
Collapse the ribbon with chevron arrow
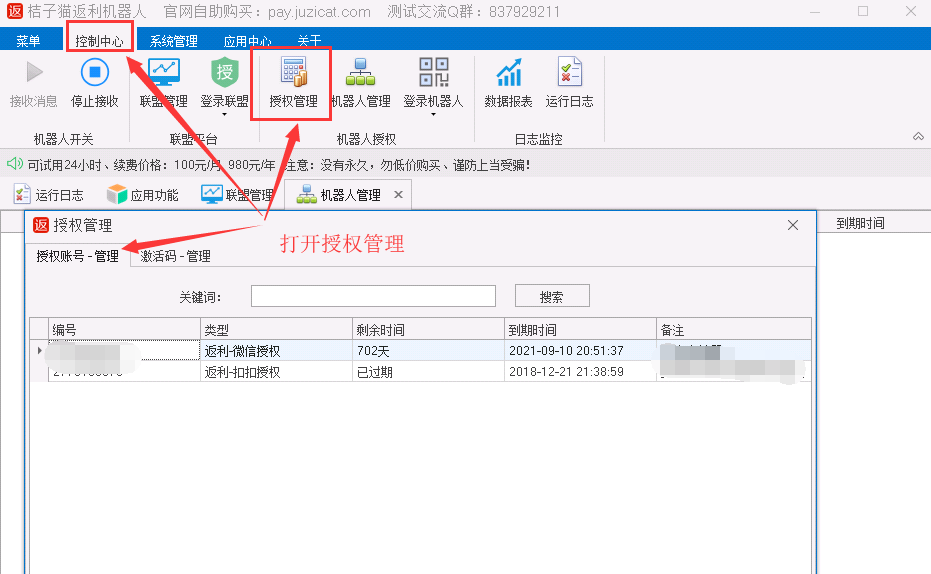pyautogui.click(x=918, y=137)
